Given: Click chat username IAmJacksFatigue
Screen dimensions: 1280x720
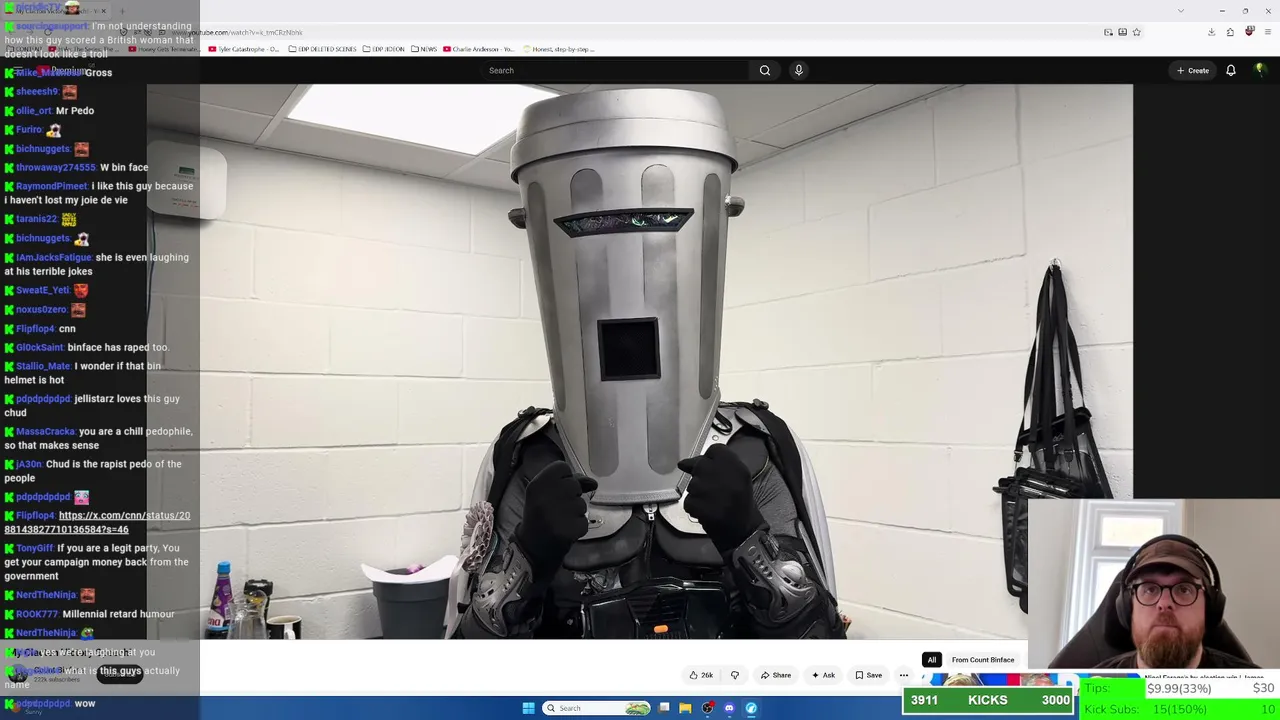Looking at the screenshot, I should pos(54,257).
